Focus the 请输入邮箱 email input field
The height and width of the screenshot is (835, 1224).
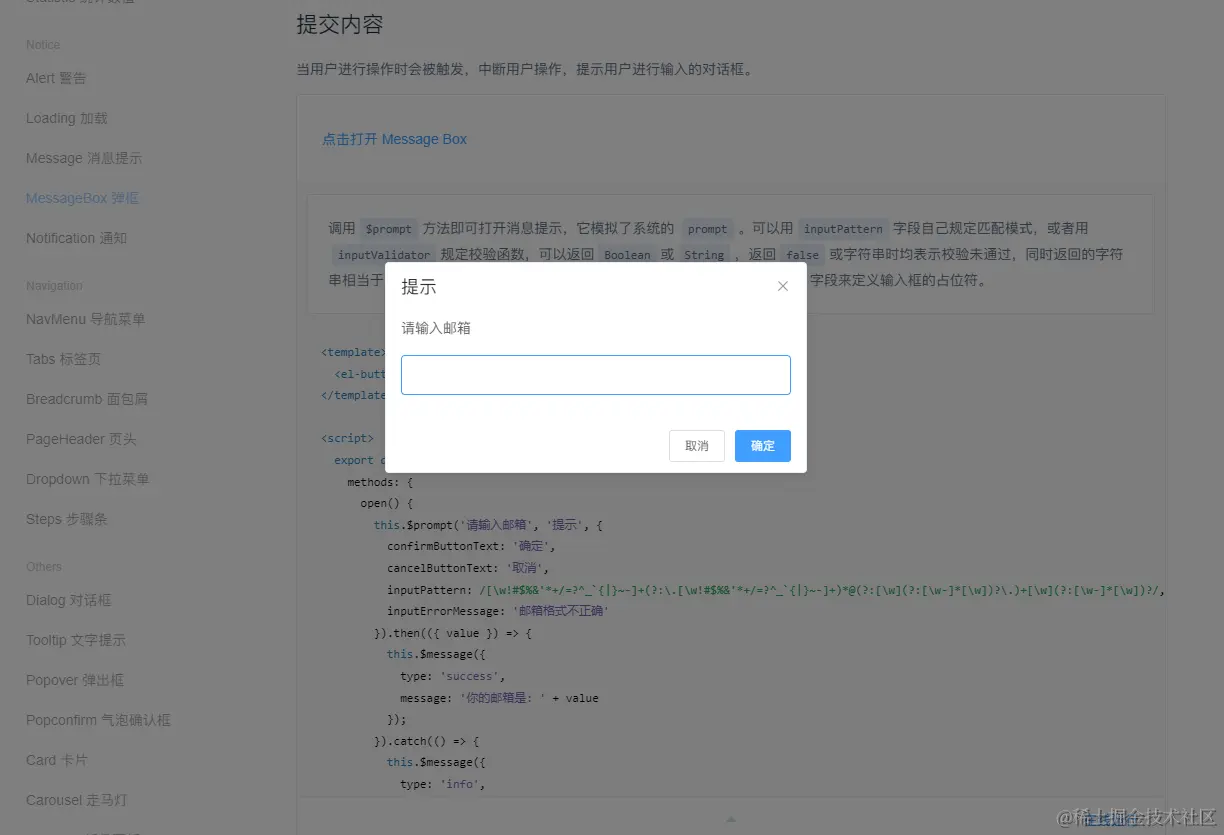point(596,375)
